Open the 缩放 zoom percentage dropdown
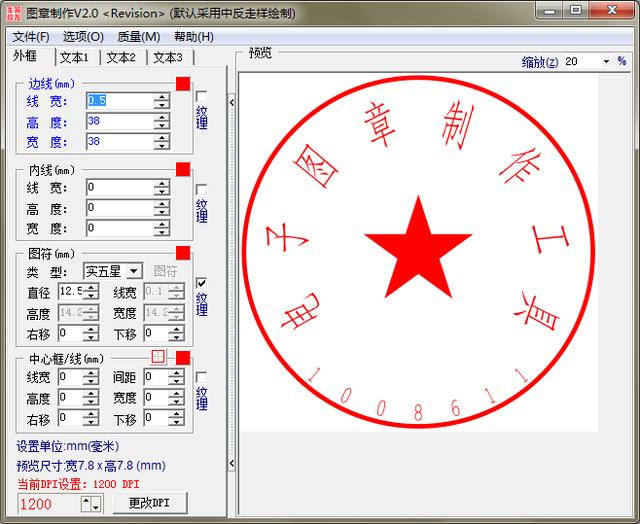 [606, 62]
